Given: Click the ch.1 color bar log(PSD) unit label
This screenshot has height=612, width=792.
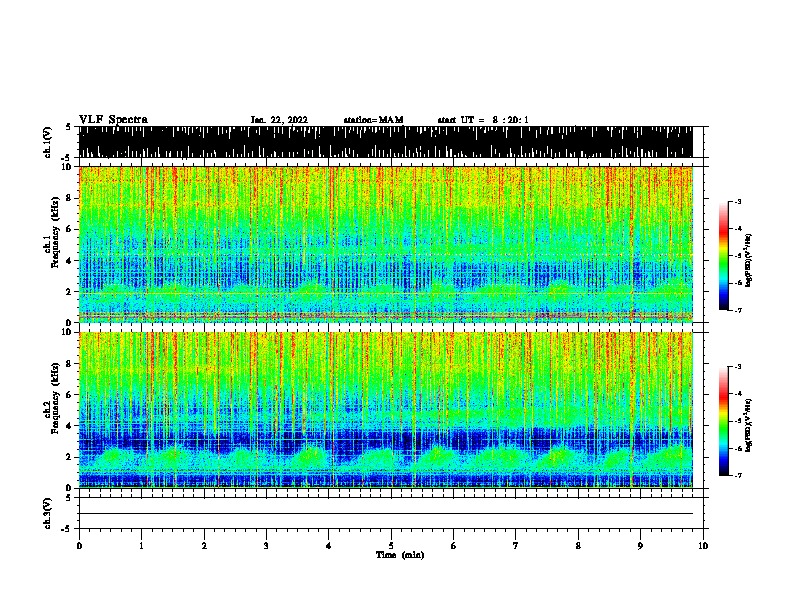Looking at the screenshot, I should pos(748,260).
